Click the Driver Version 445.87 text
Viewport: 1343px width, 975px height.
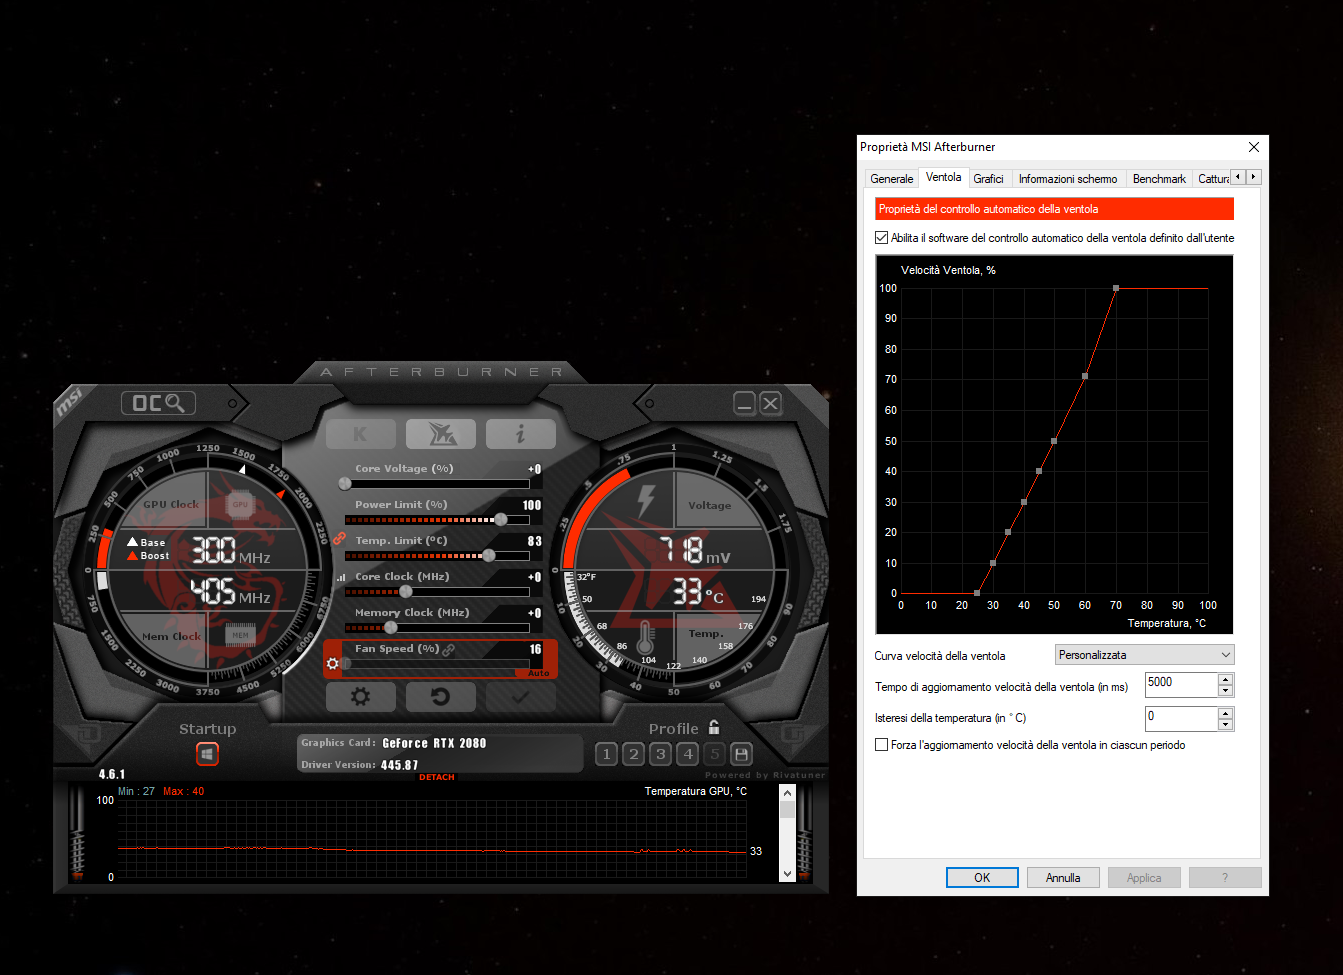360,765
